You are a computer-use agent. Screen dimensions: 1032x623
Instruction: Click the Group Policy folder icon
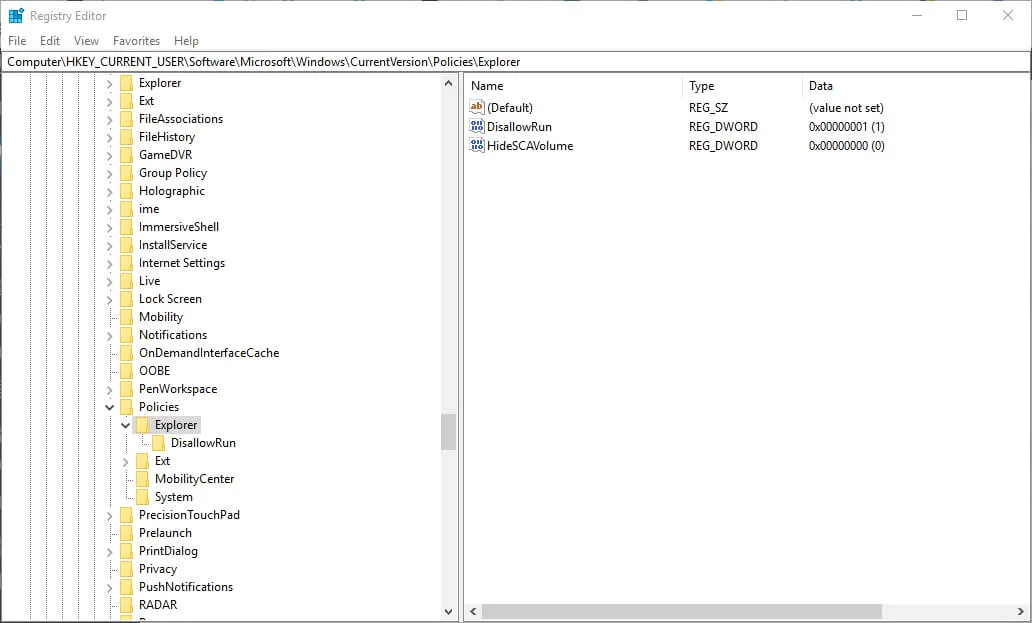[126, 173]
